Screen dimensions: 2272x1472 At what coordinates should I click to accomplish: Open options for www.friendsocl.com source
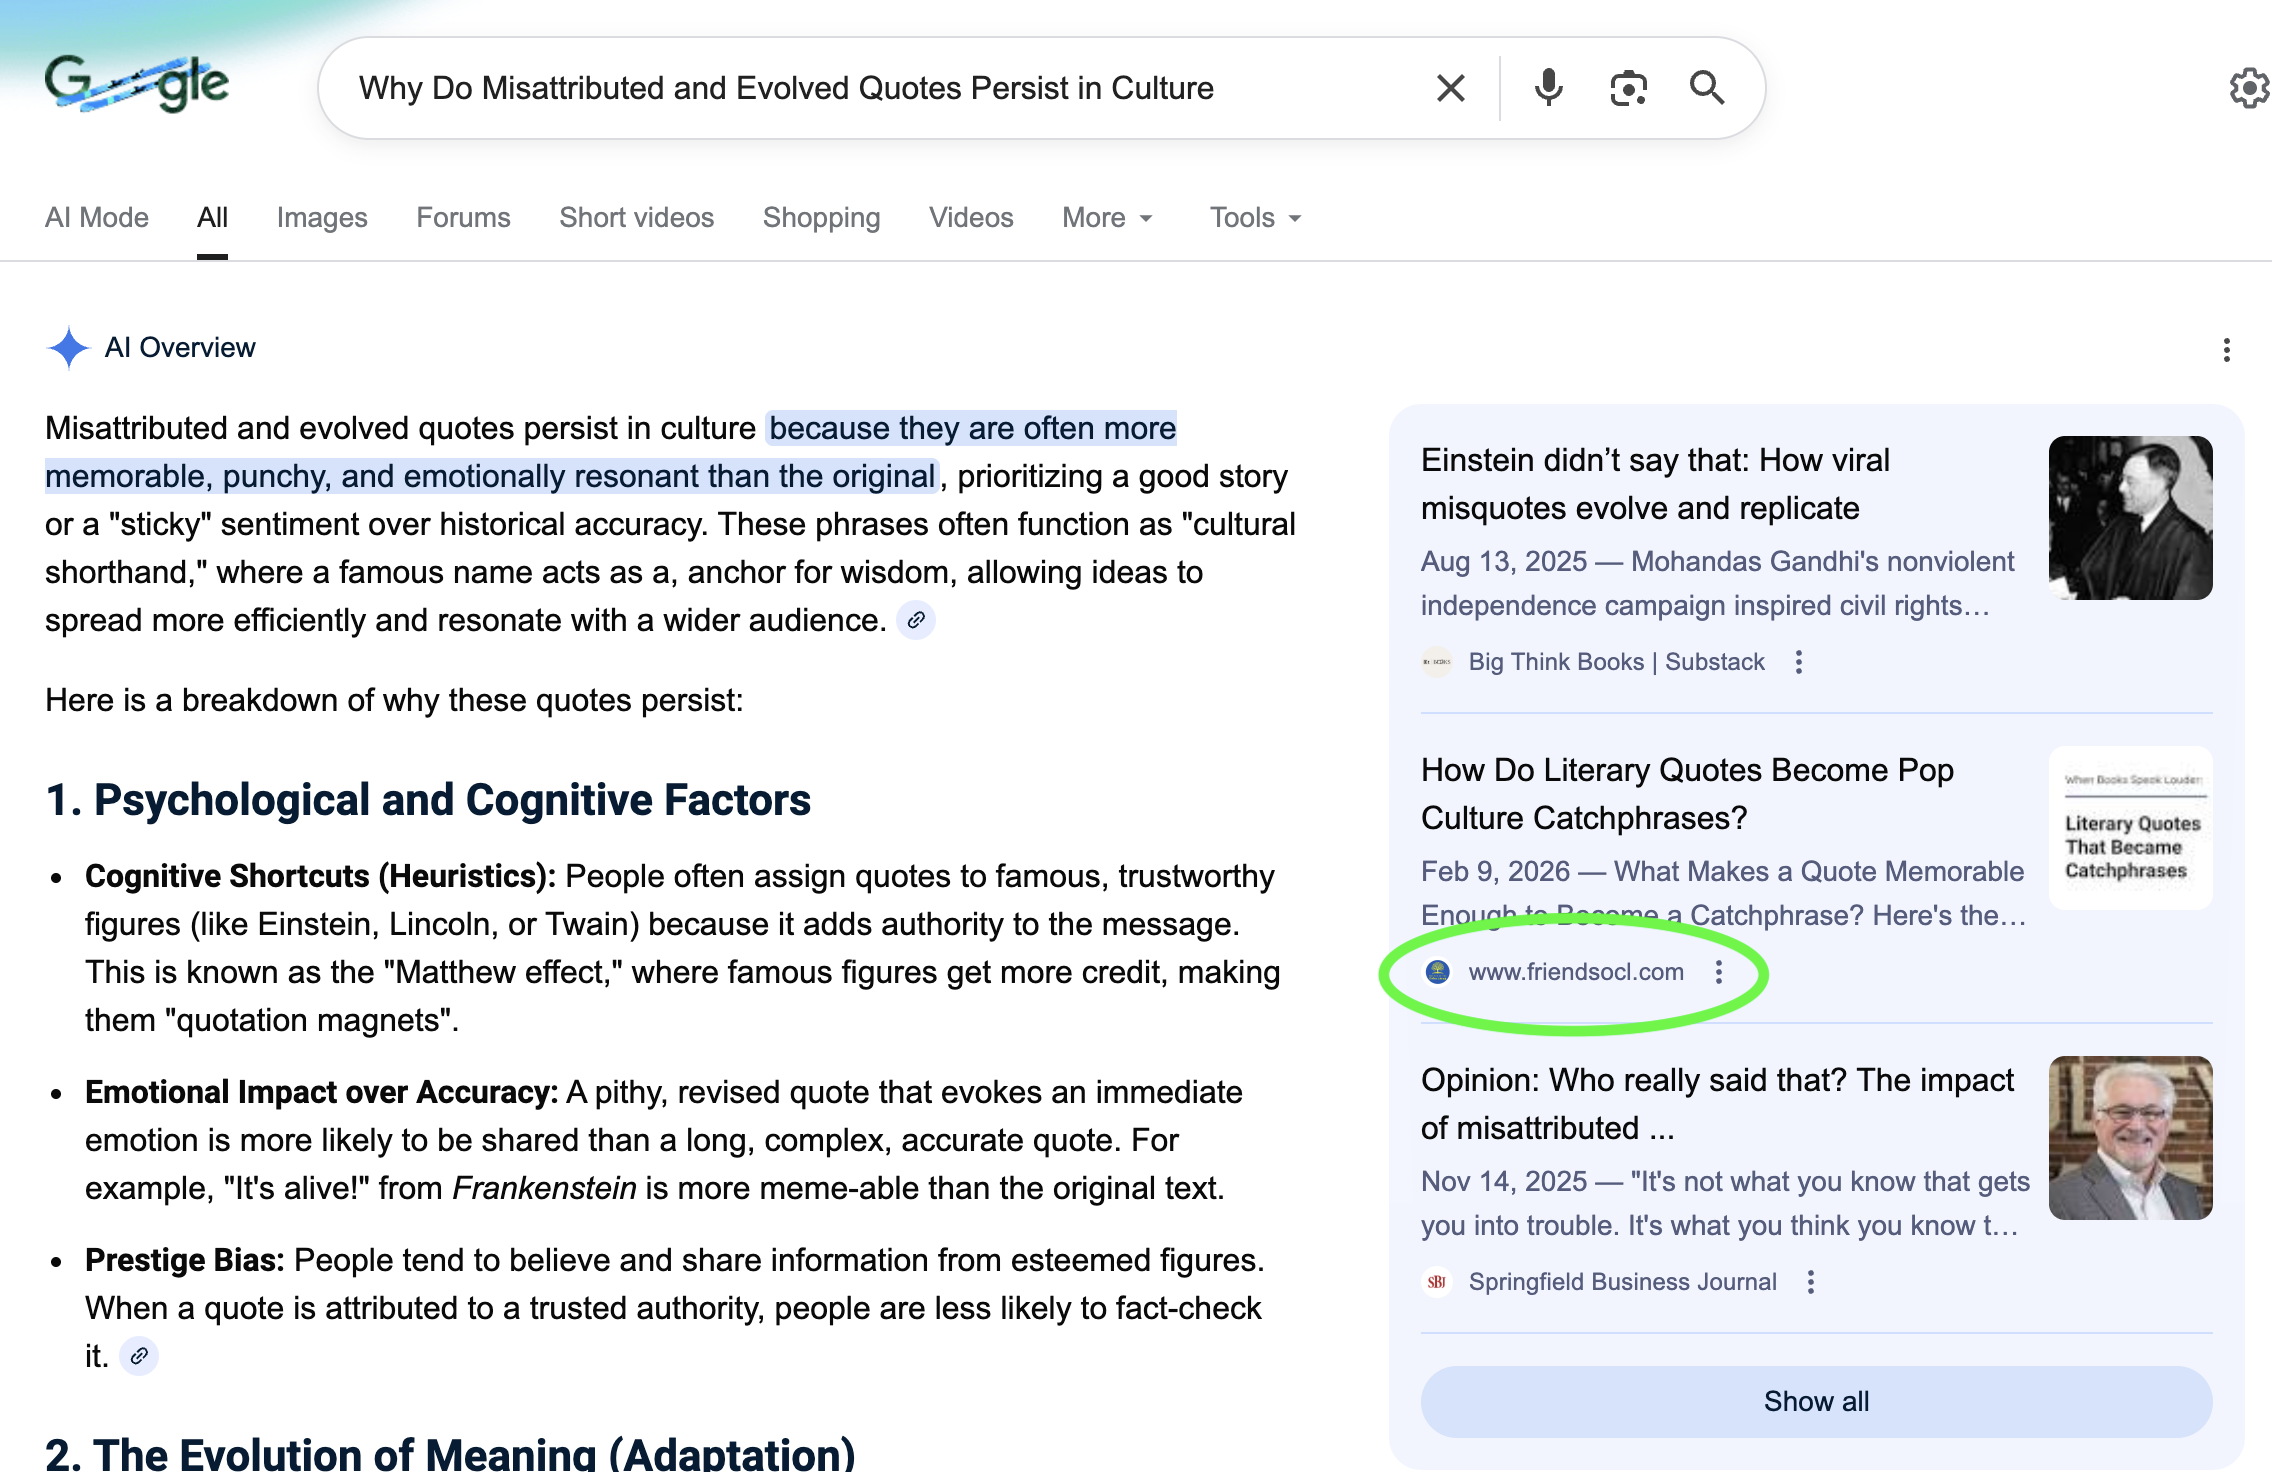coord(1719,972)
